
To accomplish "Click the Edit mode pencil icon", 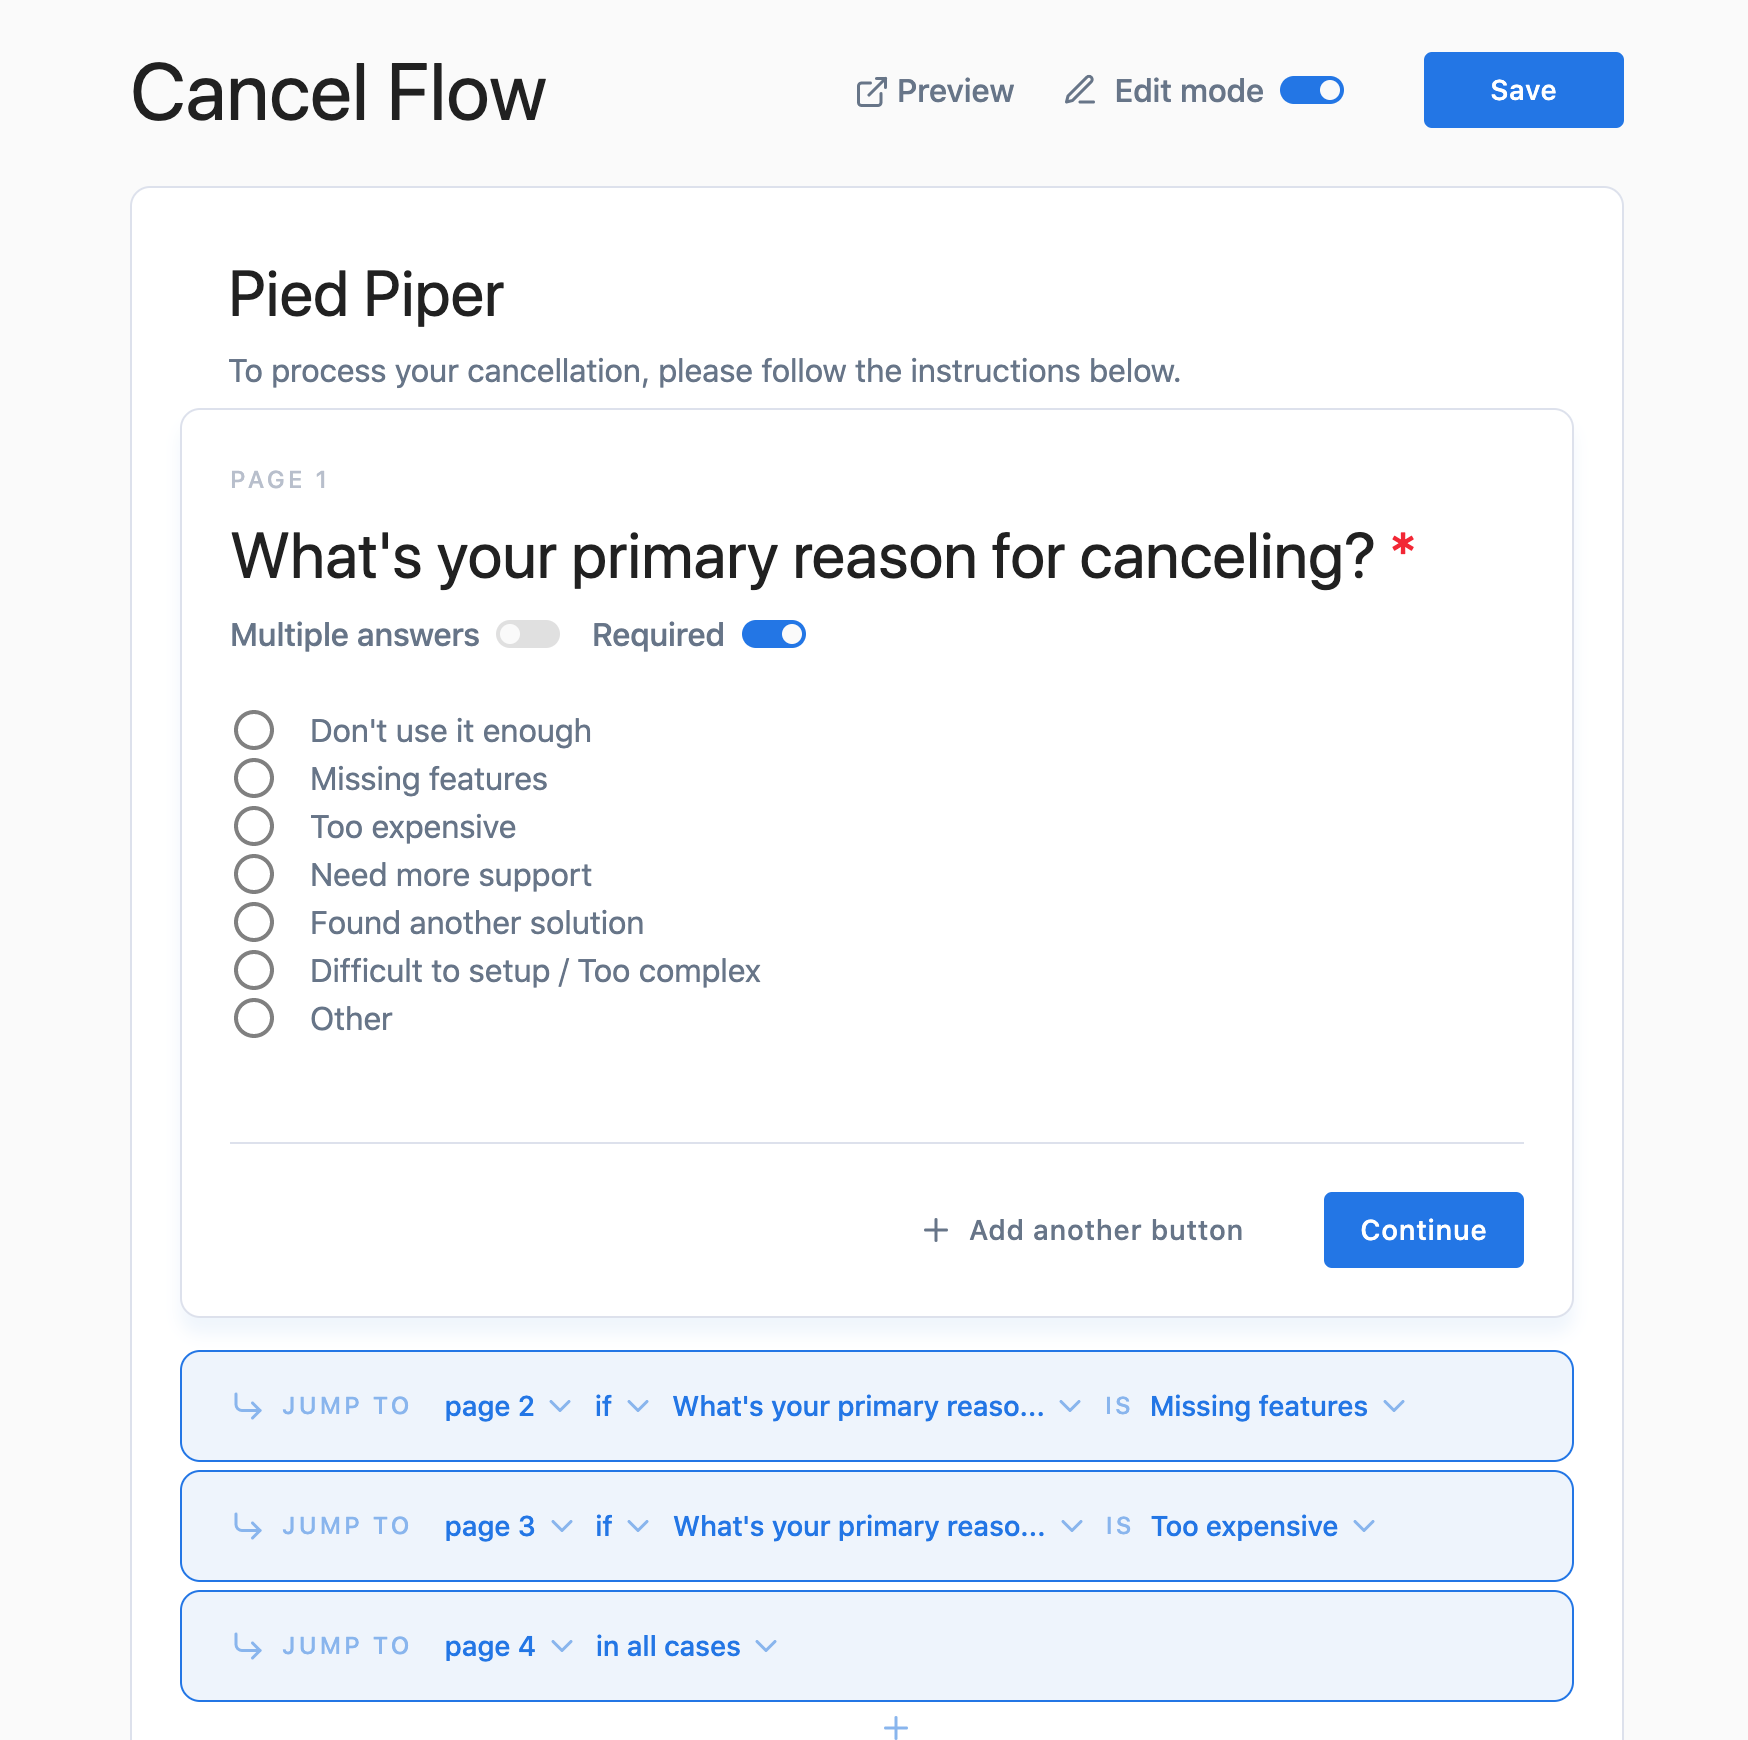I will pos(1079,91).
